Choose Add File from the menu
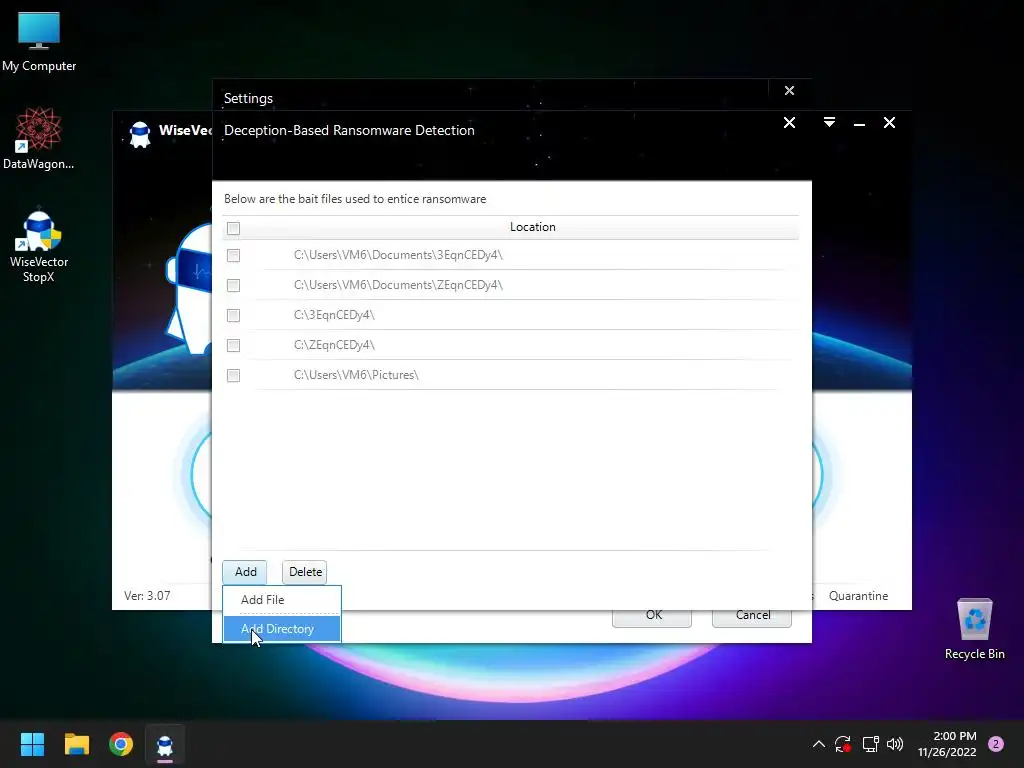The image size is (1024, 768). (281, 600)
